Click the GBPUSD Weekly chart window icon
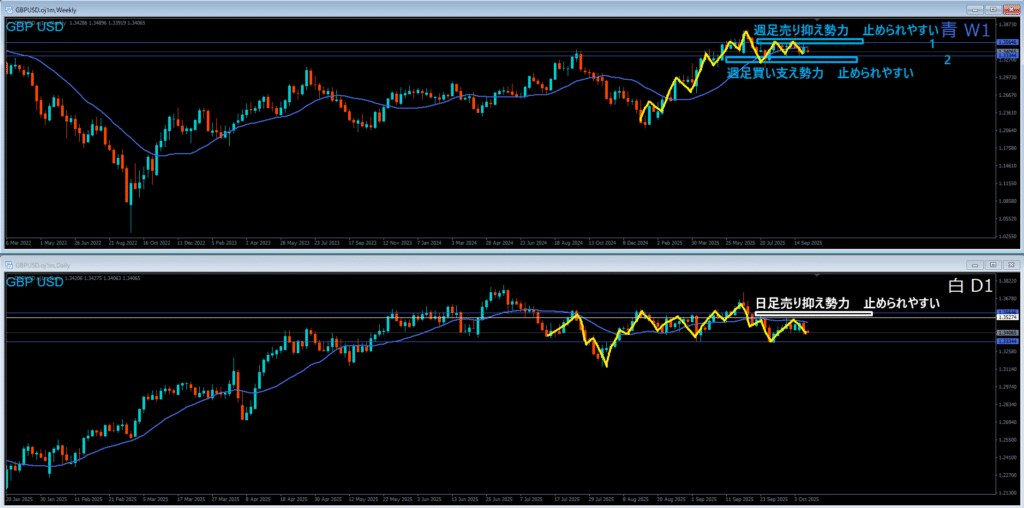1024x508 pixels. 9,8
